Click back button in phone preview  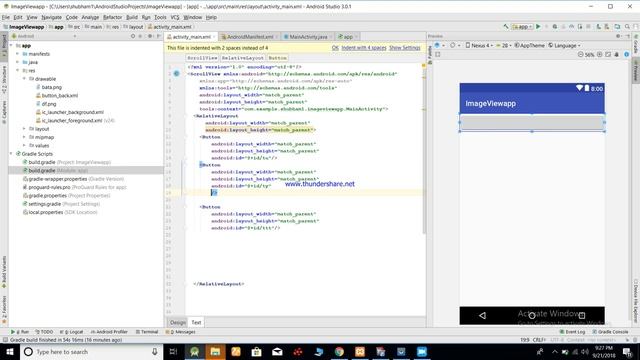click(482, 316)
